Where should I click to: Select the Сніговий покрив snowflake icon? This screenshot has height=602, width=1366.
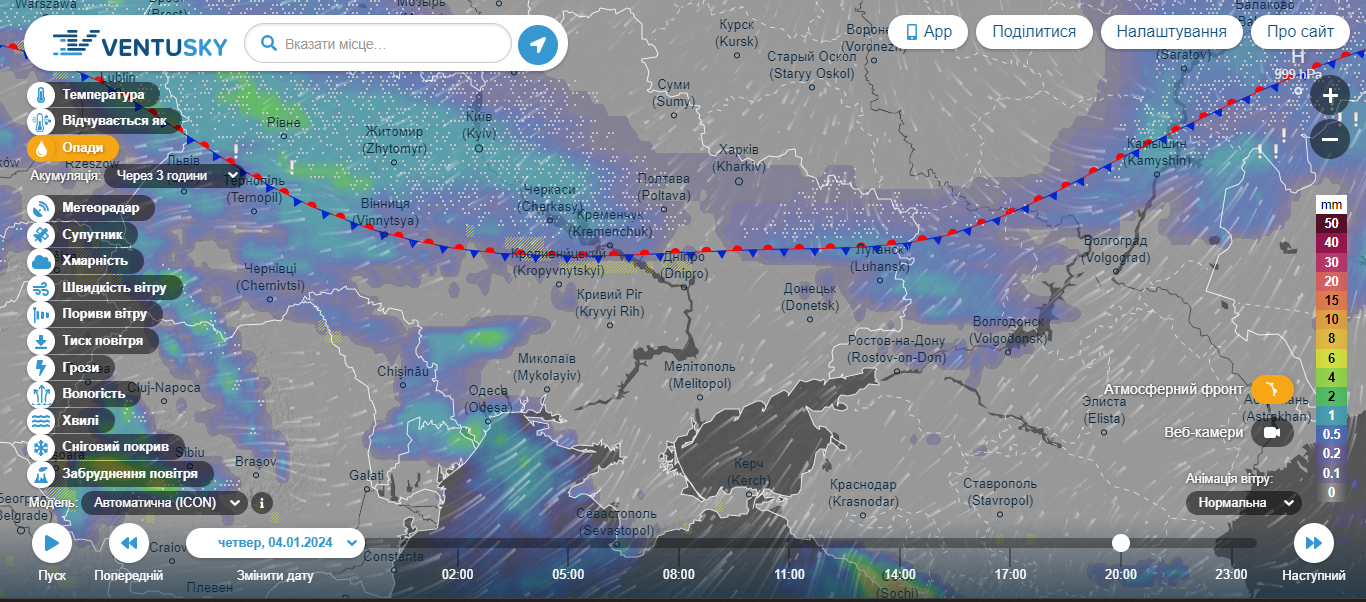41,447
